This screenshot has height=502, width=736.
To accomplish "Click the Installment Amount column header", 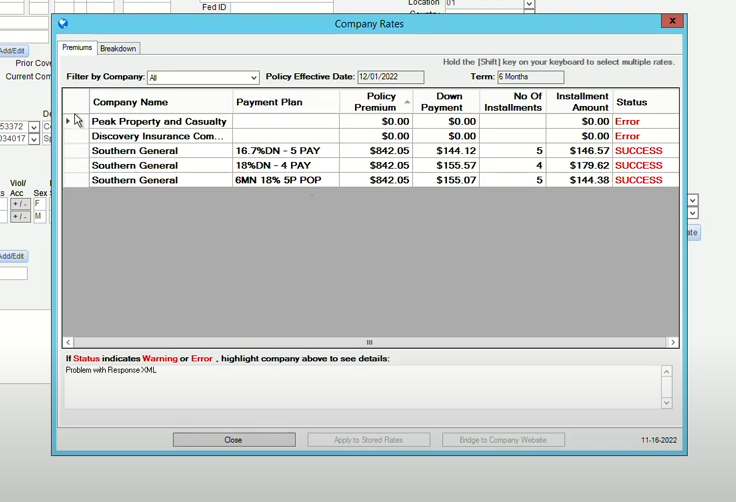I will (x=579, y=102).
